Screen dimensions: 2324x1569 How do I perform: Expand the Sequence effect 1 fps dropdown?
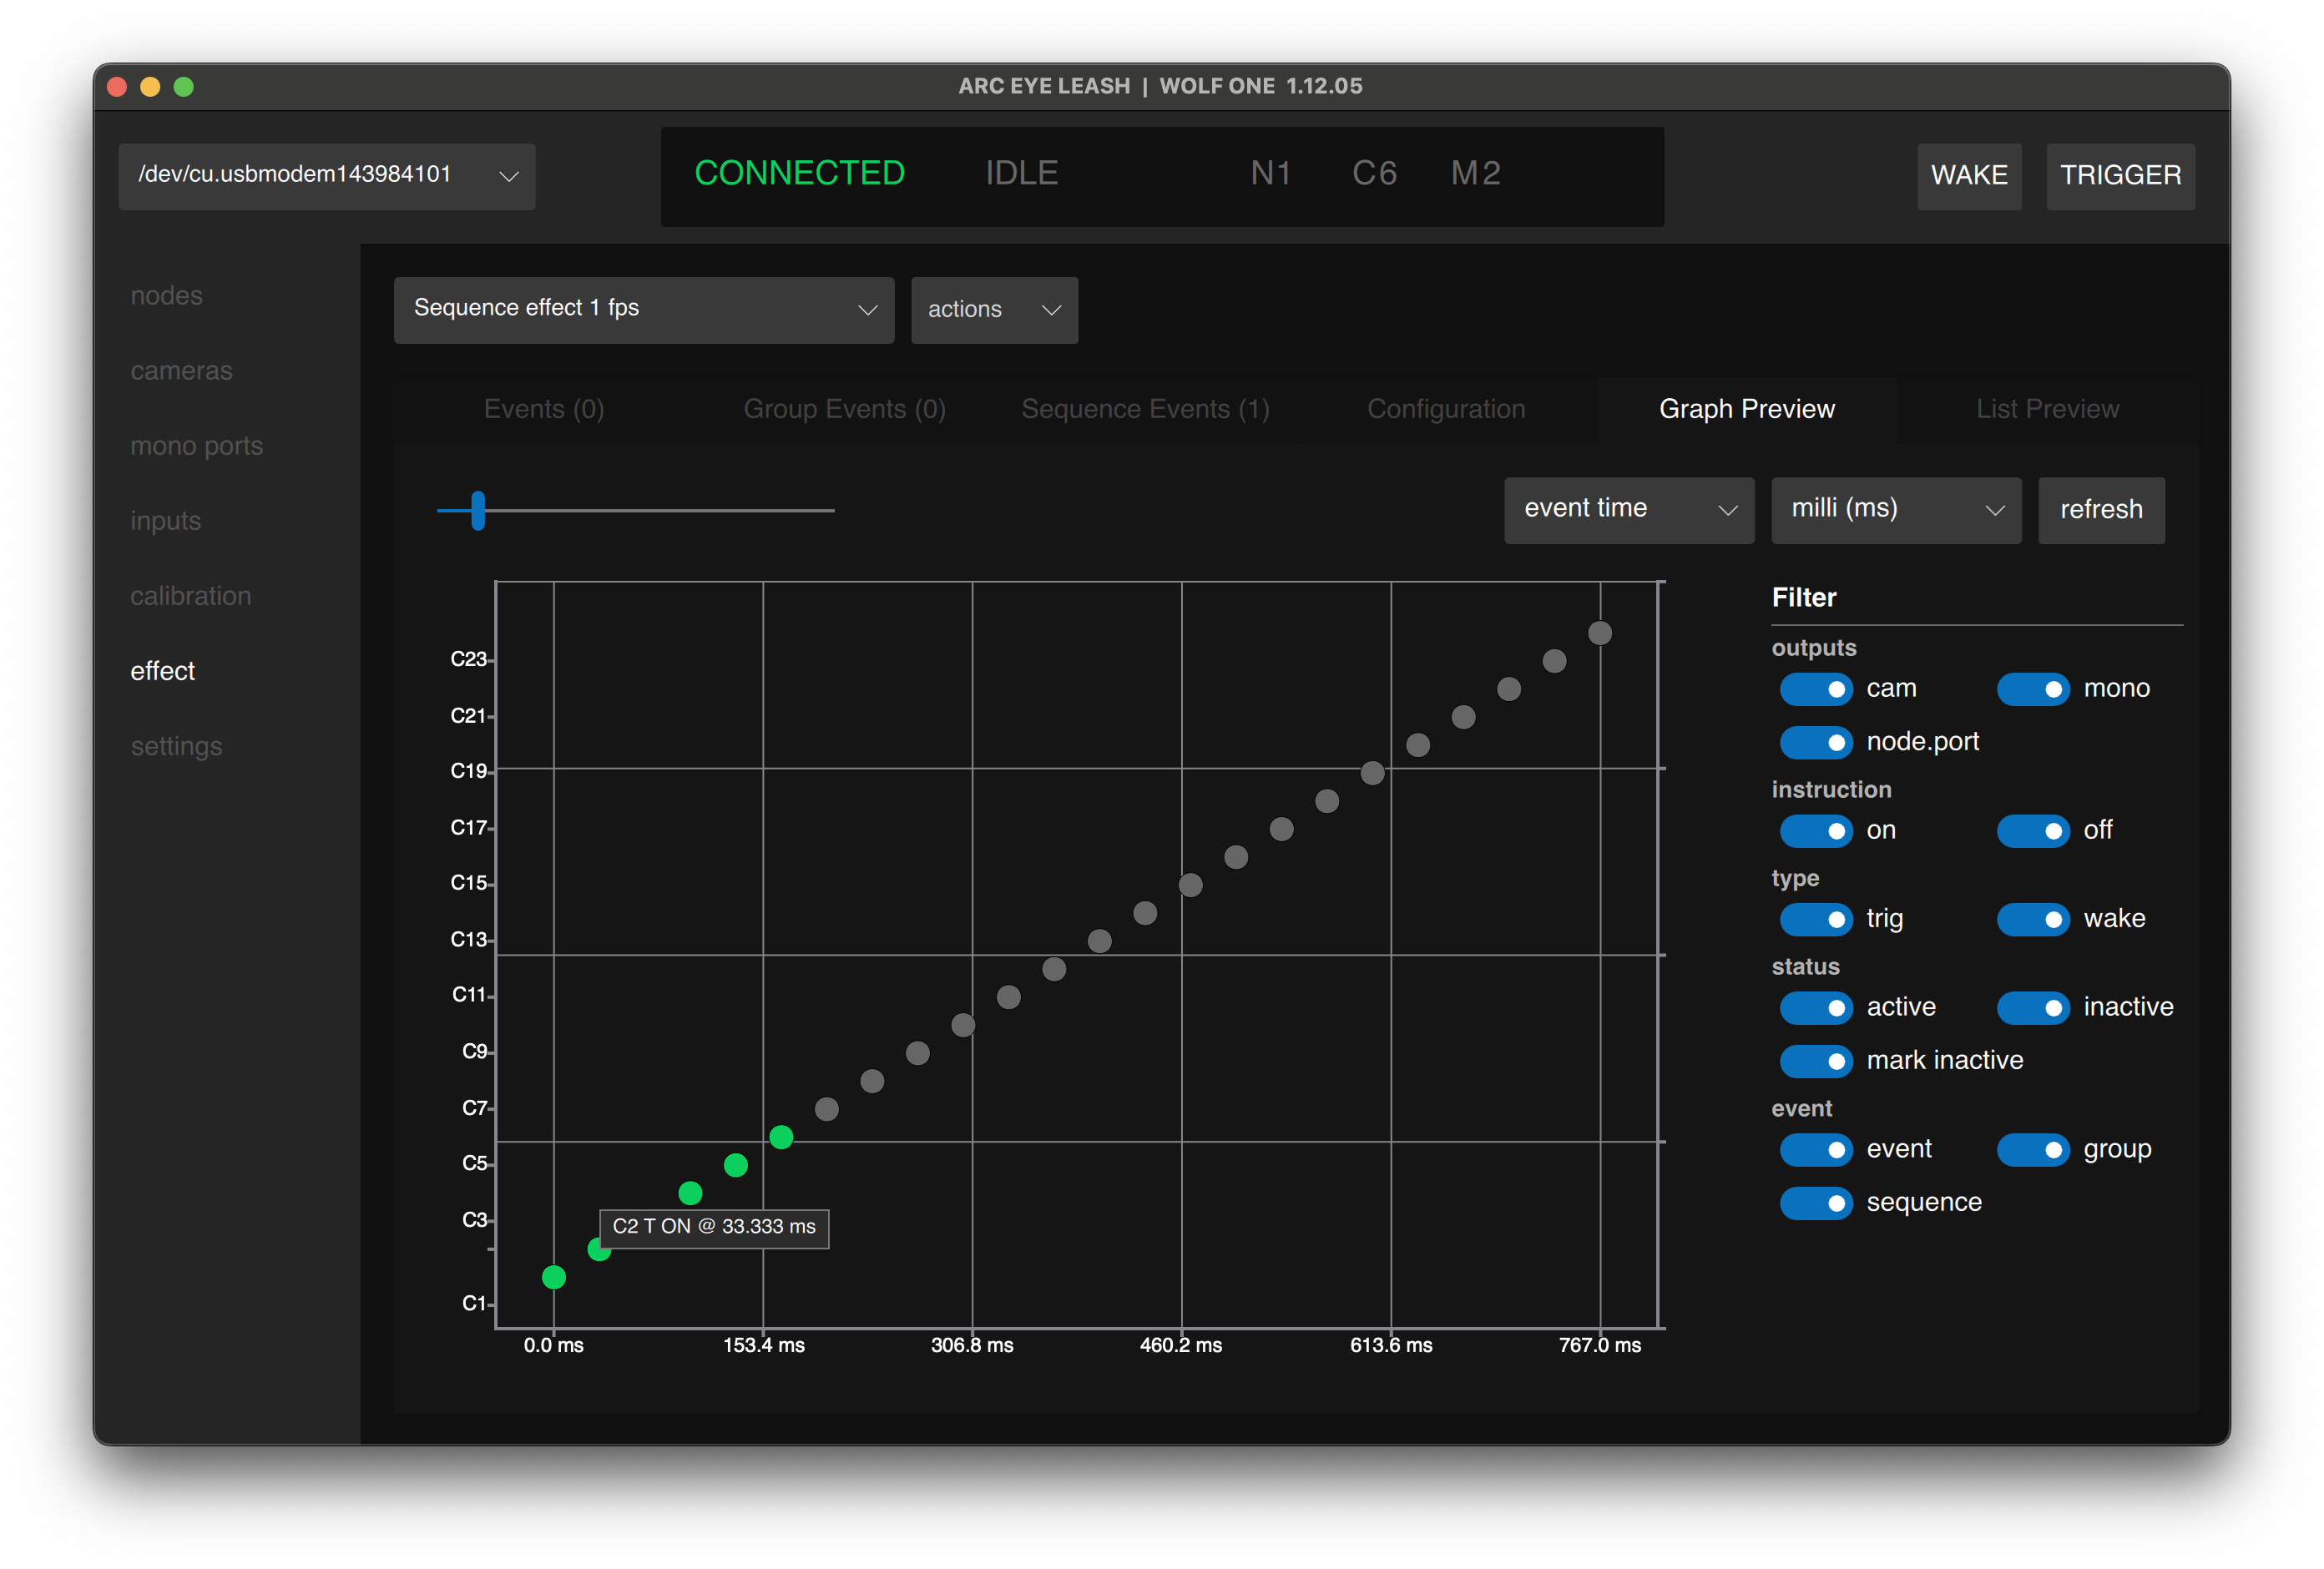click(x=644, y=310)
